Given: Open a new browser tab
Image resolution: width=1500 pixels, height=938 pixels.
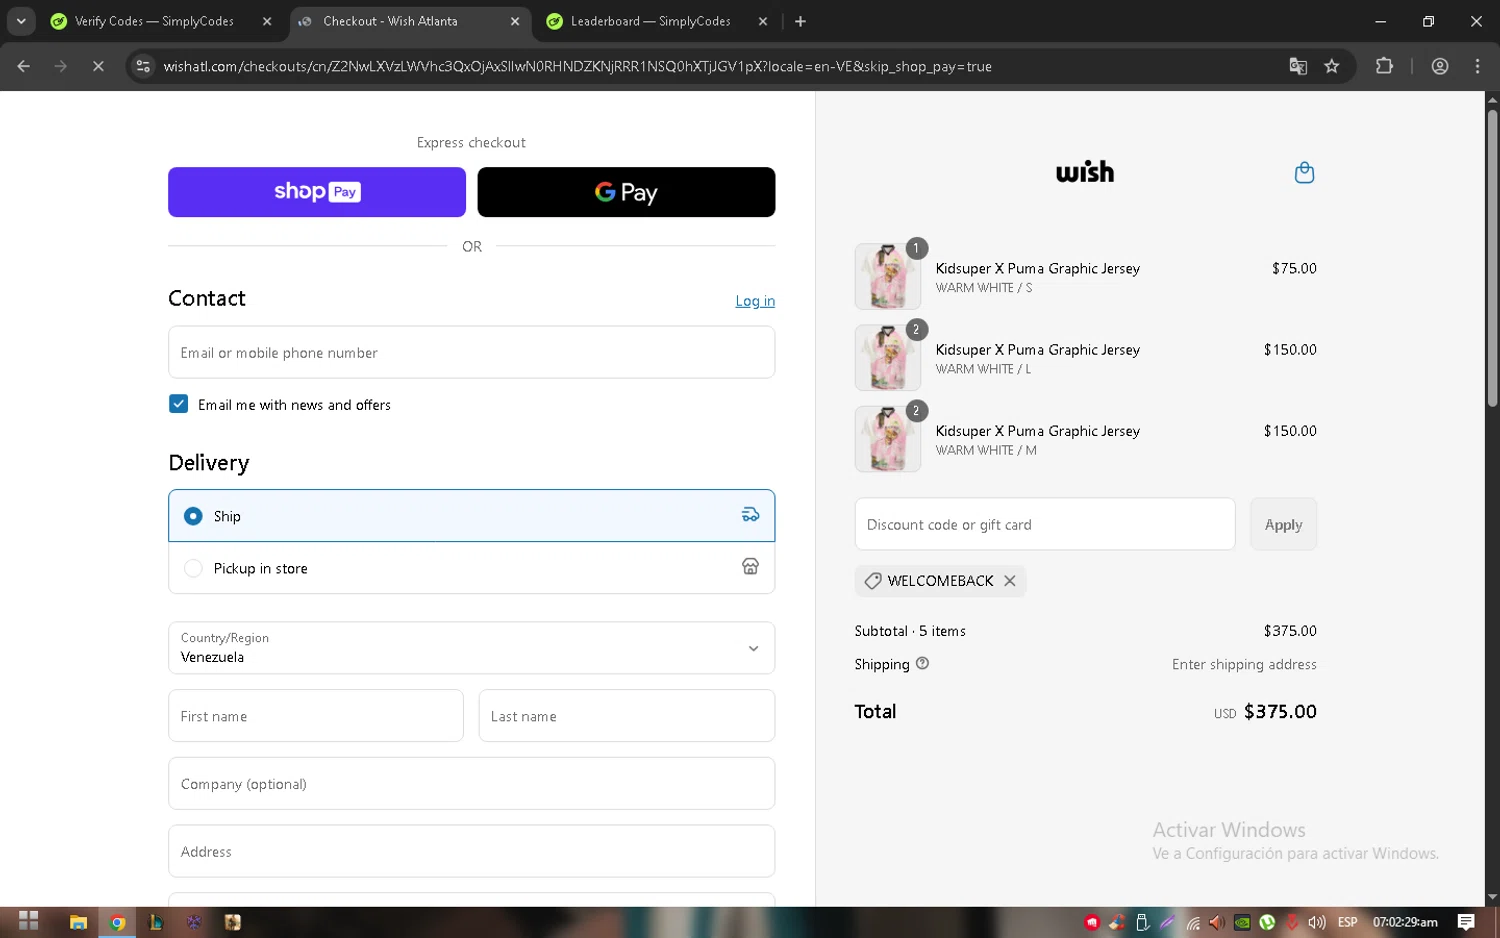Looking at the screenshot, I should pyautogui.click(x=800, y=21).
